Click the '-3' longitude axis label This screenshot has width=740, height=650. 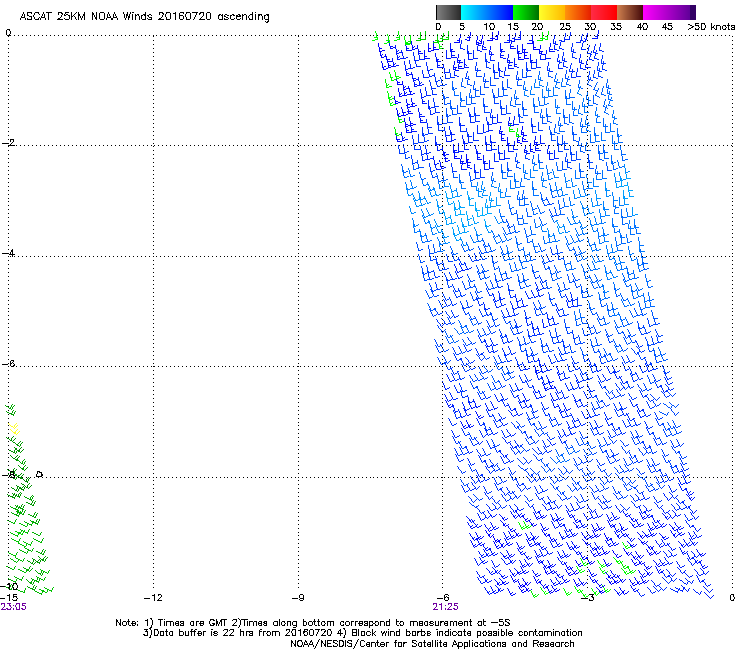(x=588, y=598)
